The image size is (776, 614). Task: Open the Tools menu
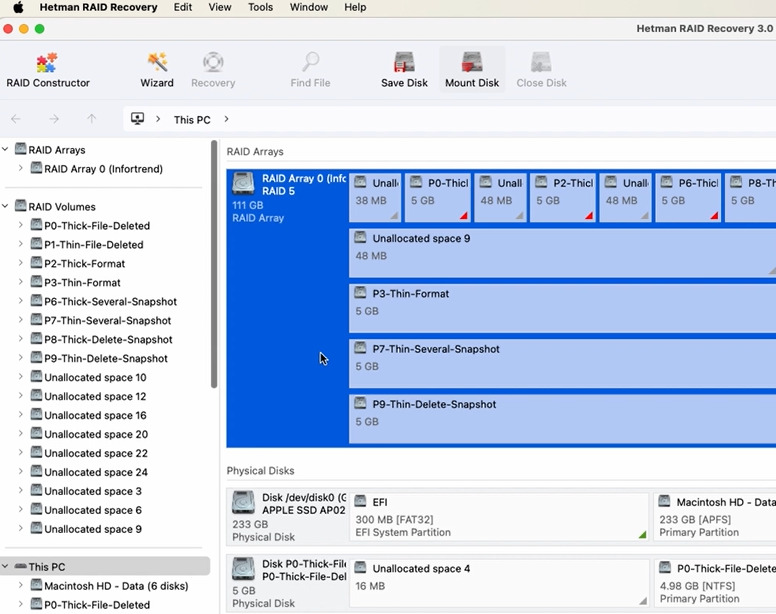coord(260,7)
